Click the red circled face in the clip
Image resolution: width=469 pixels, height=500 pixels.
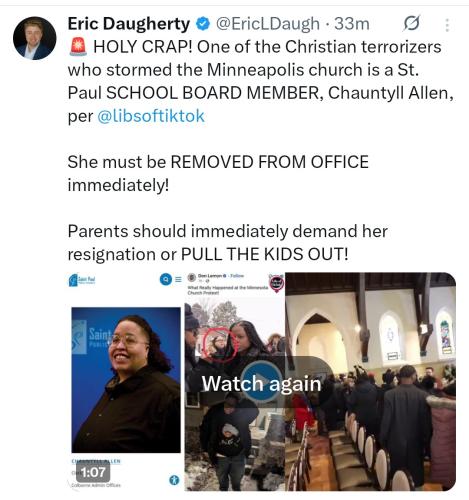(x=220, y=345)
